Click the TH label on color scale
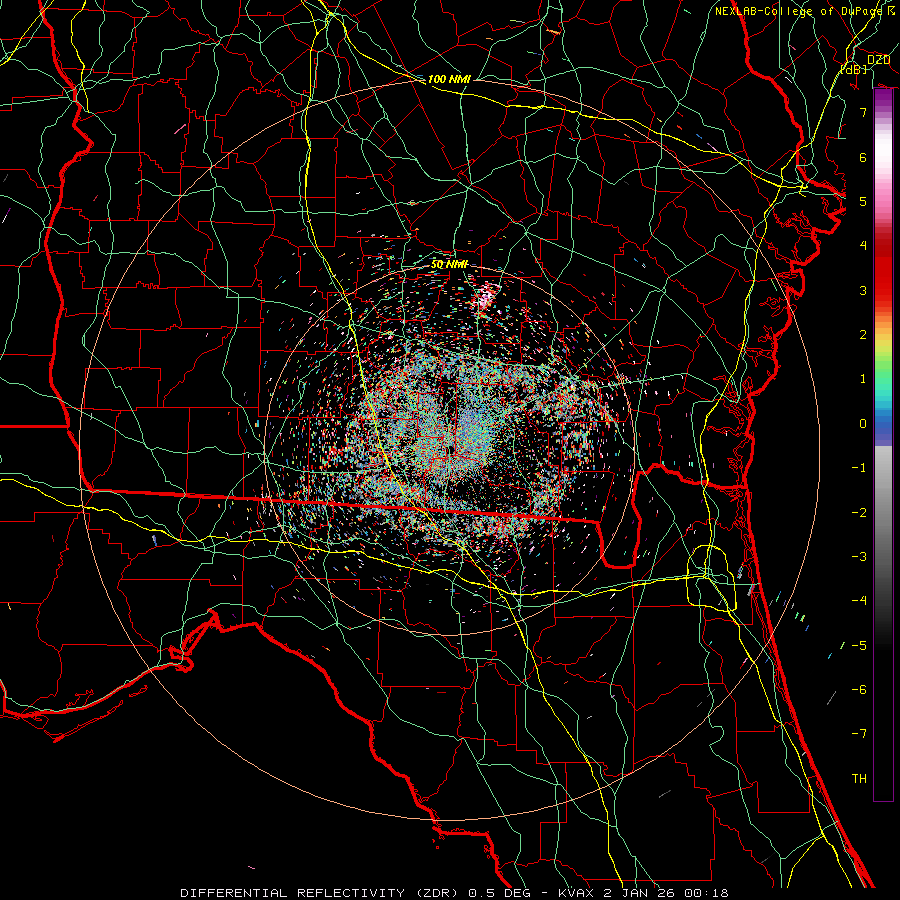The width and height of the screenshot is (900, 900). [x=859, y=779]
